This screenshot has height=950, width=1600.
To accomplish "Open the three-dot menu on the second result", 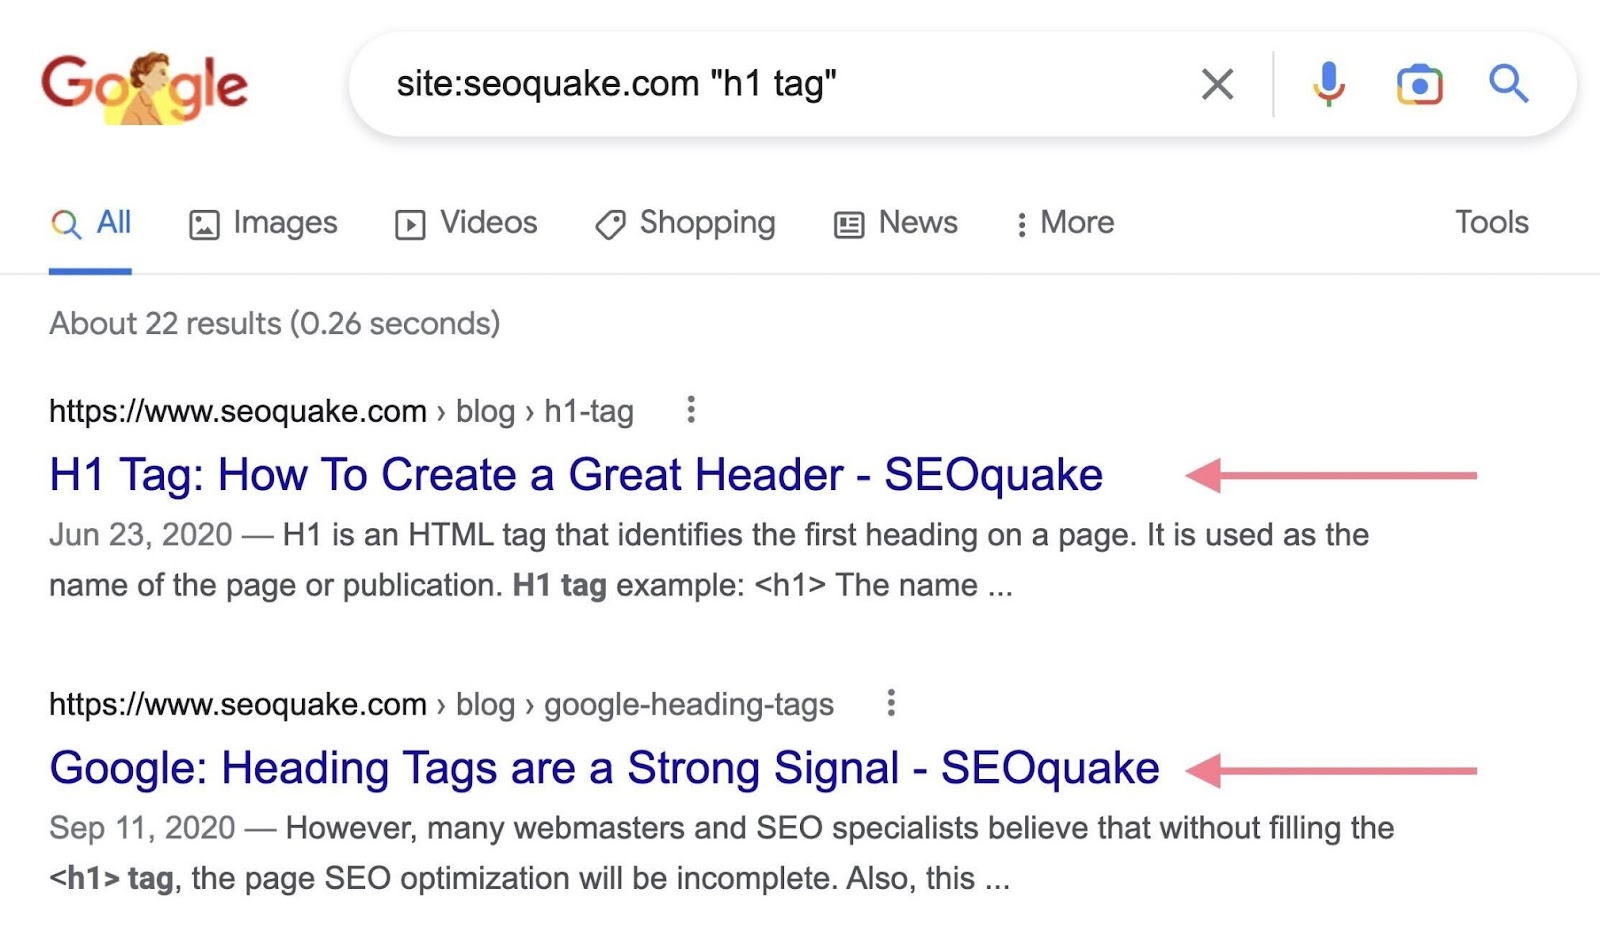I will point(890,703).
